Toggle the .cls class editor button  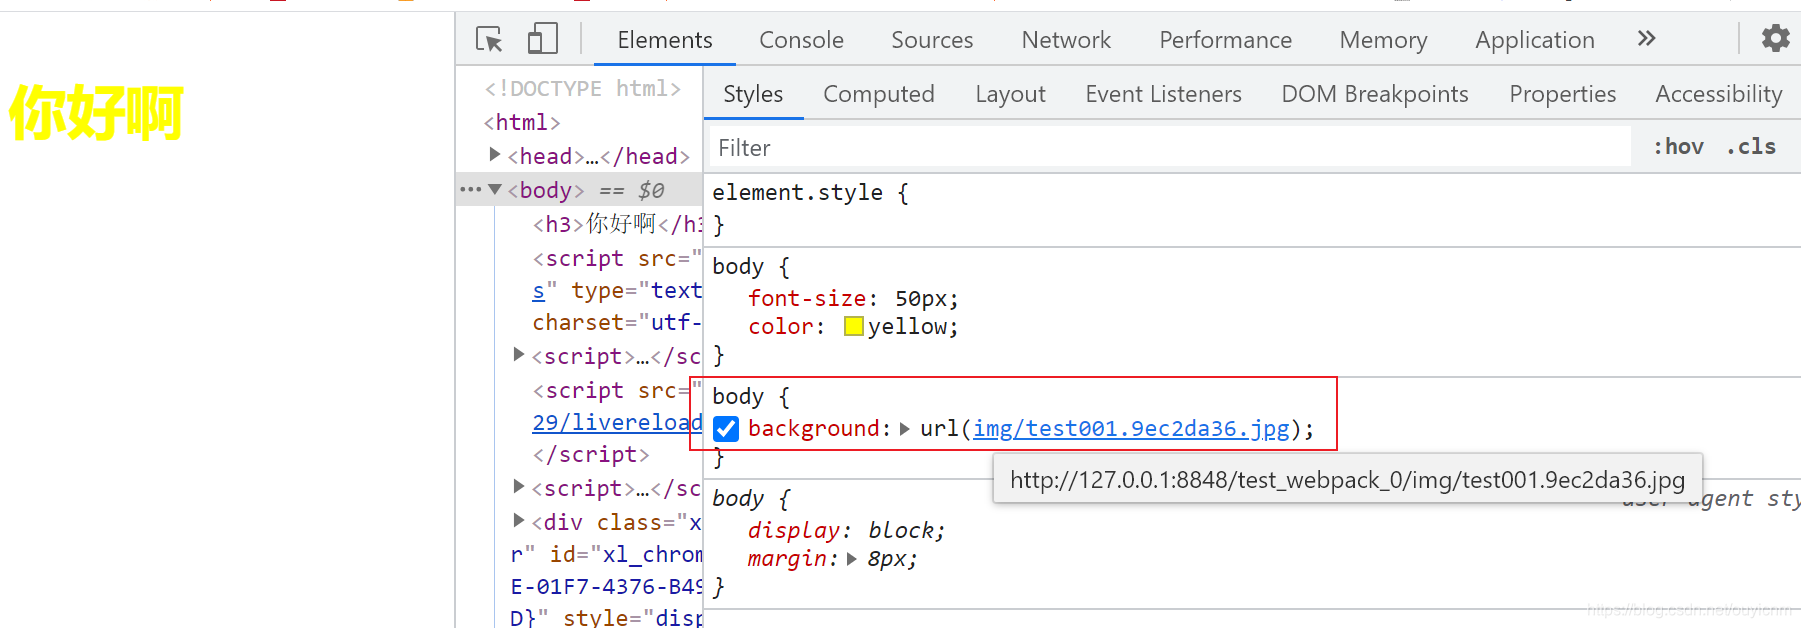1751,147
